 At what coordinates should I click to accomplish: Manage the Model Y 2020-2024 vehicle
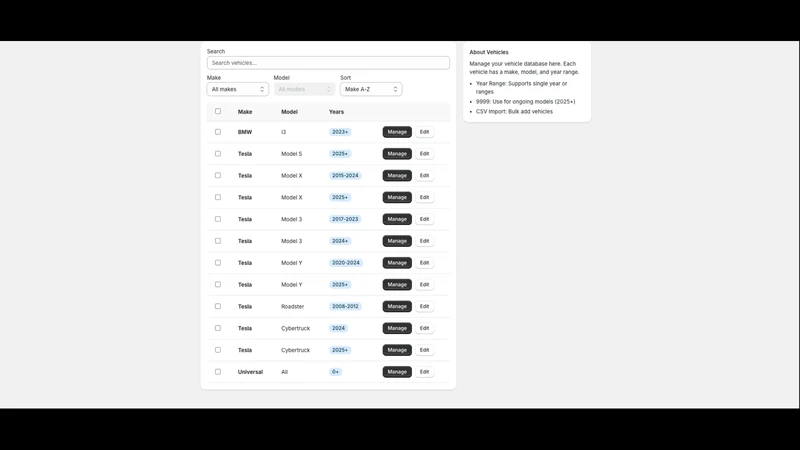tap(397, 263)
